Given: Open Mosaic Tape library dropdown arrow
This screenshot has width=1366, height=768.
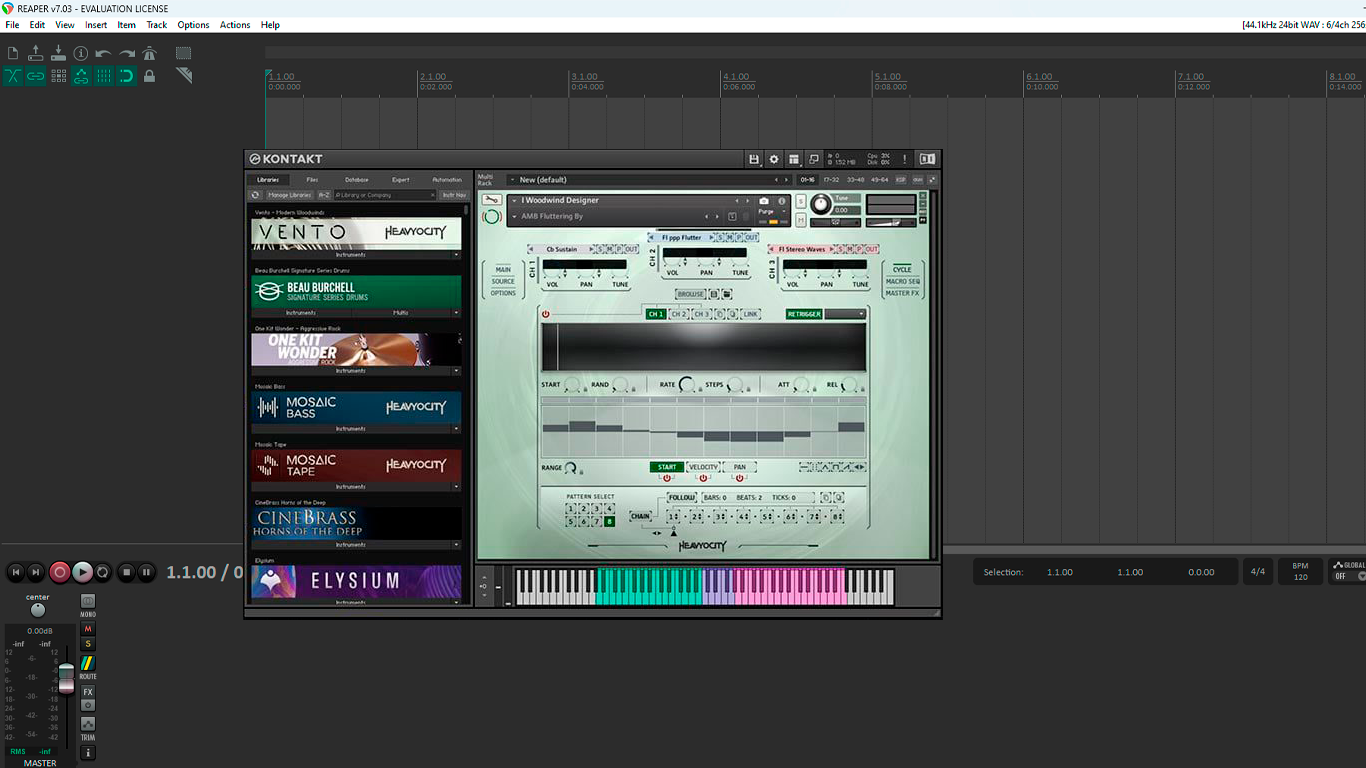Looking at the screenshot, I should click(456, 486).
